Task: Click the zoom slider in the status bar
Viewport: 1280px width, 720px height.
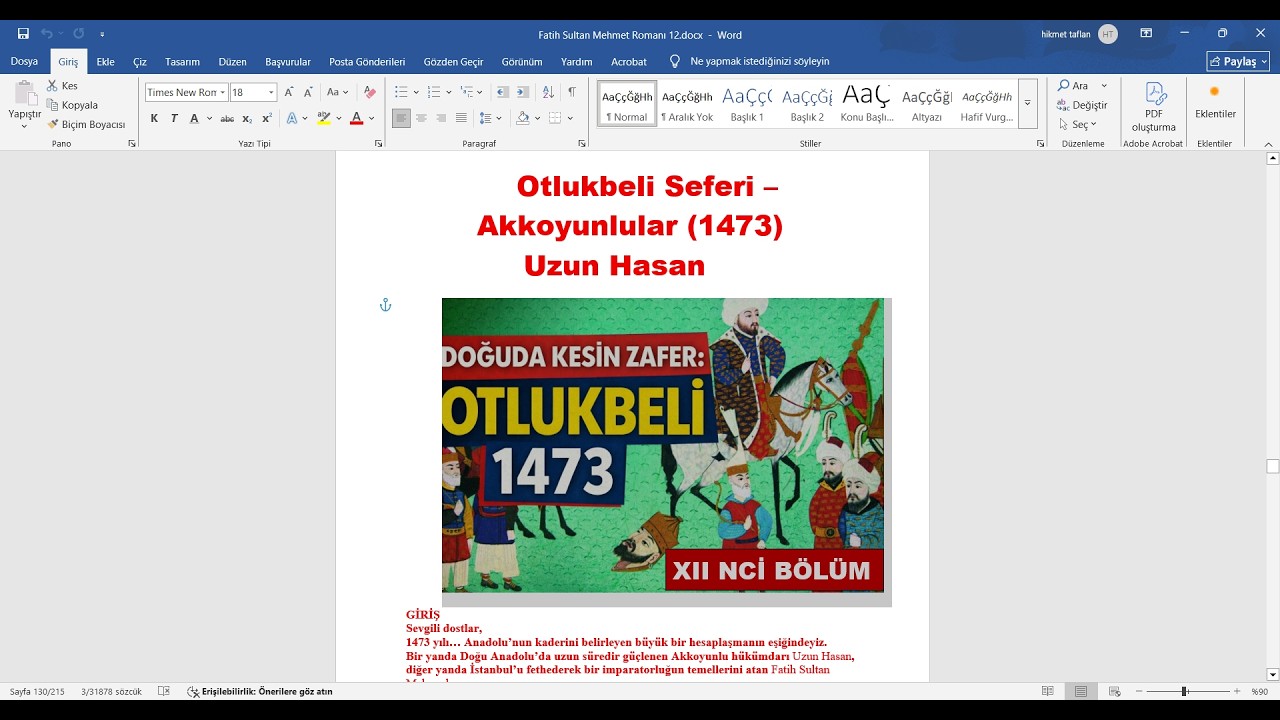Action: point(1184,691)
